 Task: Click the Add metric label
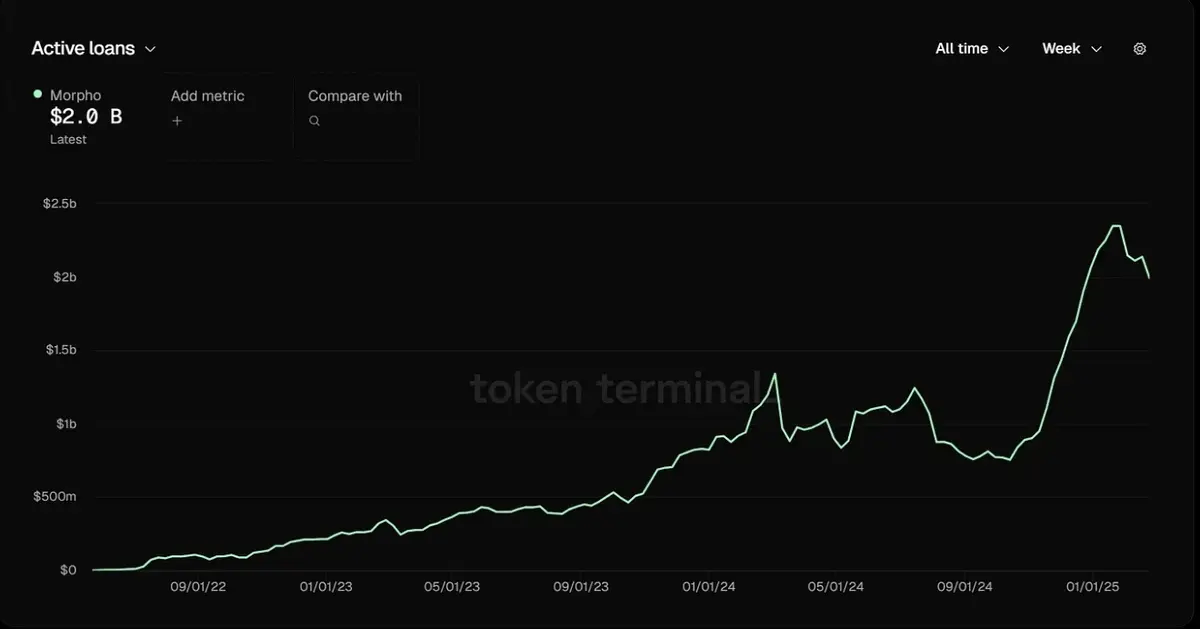207,96
